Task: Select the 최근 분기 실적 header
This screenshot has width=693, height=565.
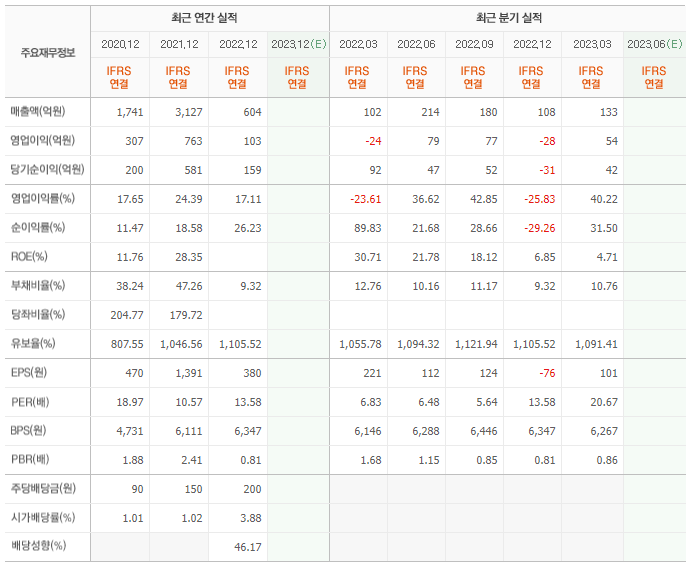Action: click(x=509, y=18)
